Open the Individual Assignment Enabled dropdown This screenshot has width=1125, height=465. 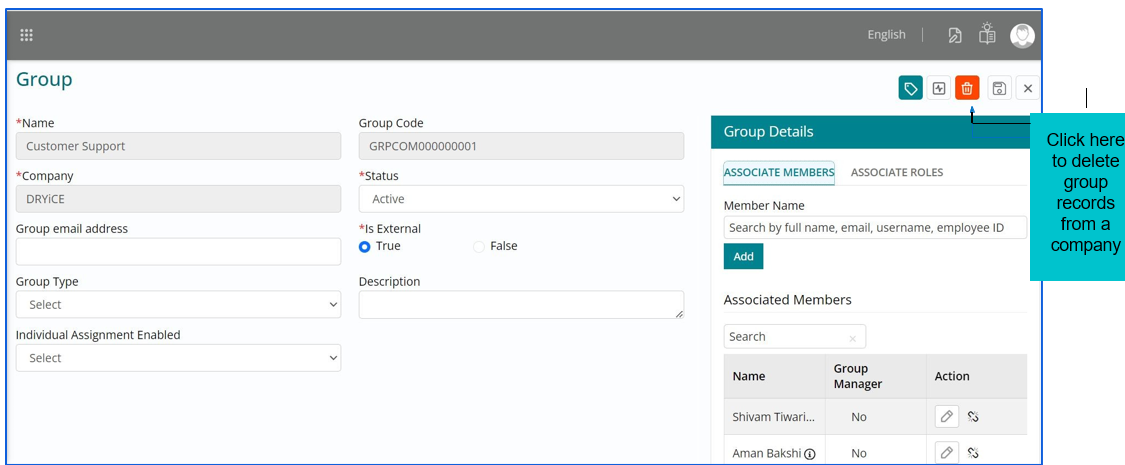[178, 358]
